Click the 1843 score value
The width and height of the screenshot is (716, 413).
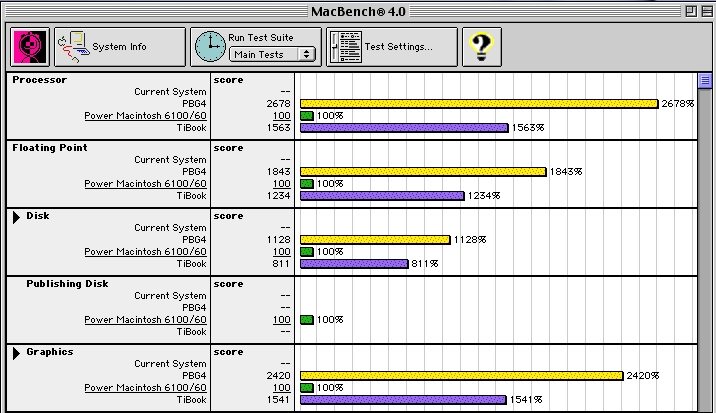pyautogui.click(x=279, y=172)
